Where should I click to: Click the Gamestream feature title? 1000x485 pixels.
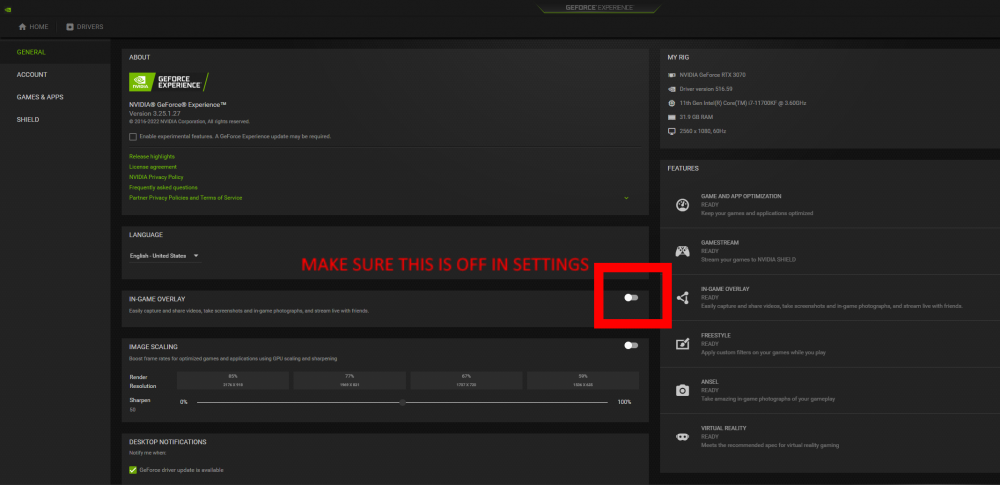[720, 242]
